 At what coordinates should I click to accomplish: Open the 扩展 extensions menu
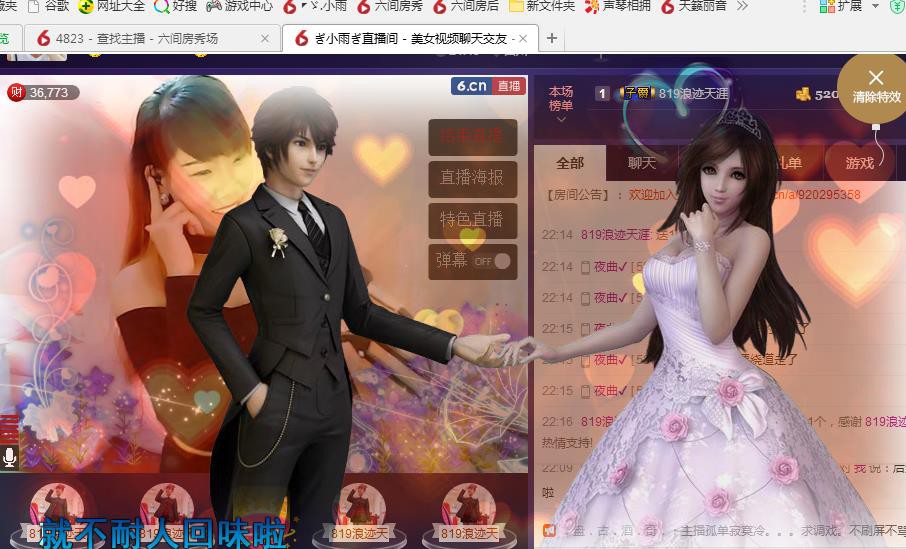(840, 6)
